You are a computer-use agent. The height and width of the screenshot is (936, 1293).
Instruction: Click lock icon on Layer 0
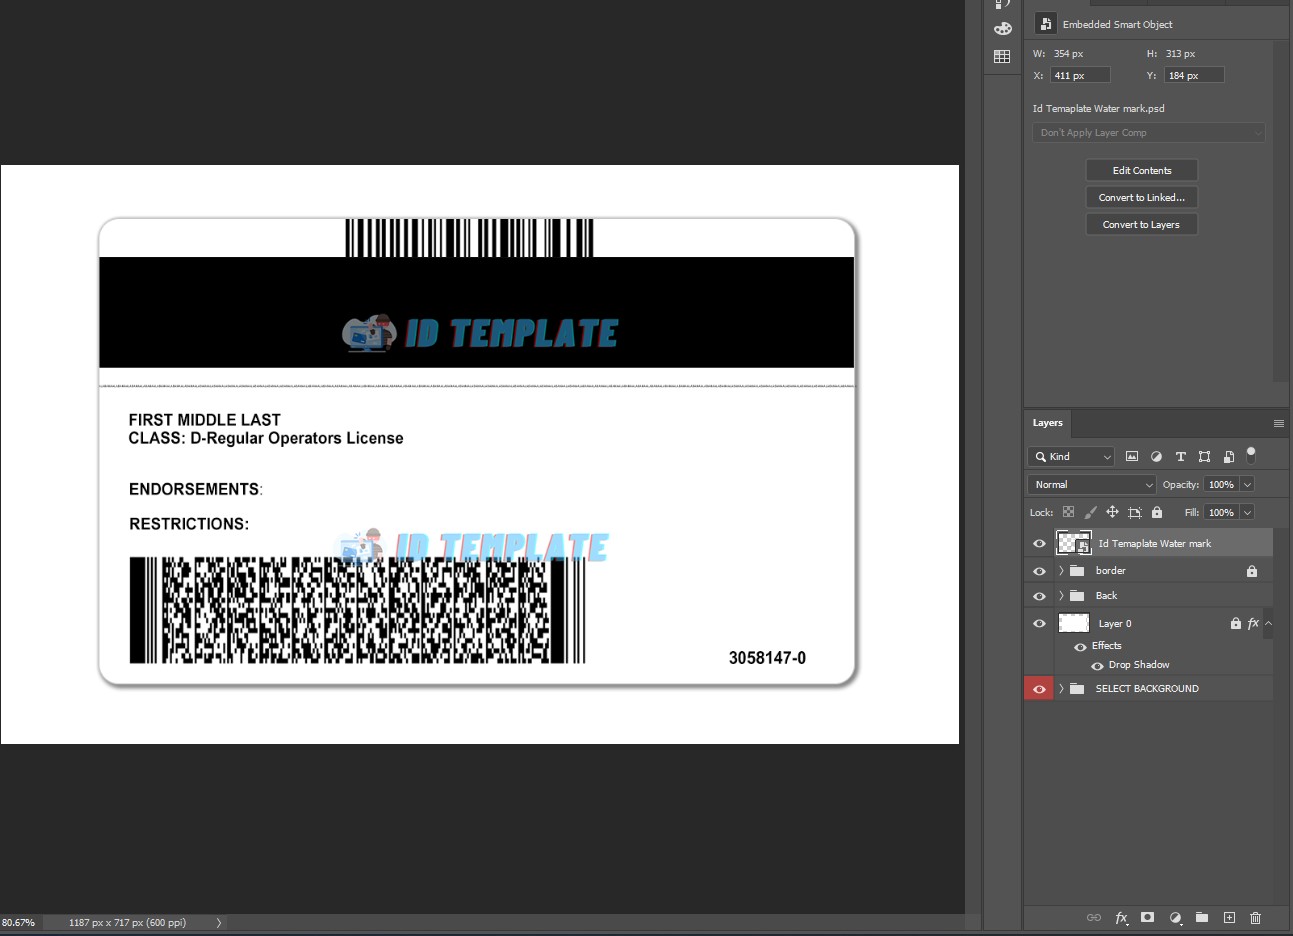pyautogui.click(x=1236, y=623)
